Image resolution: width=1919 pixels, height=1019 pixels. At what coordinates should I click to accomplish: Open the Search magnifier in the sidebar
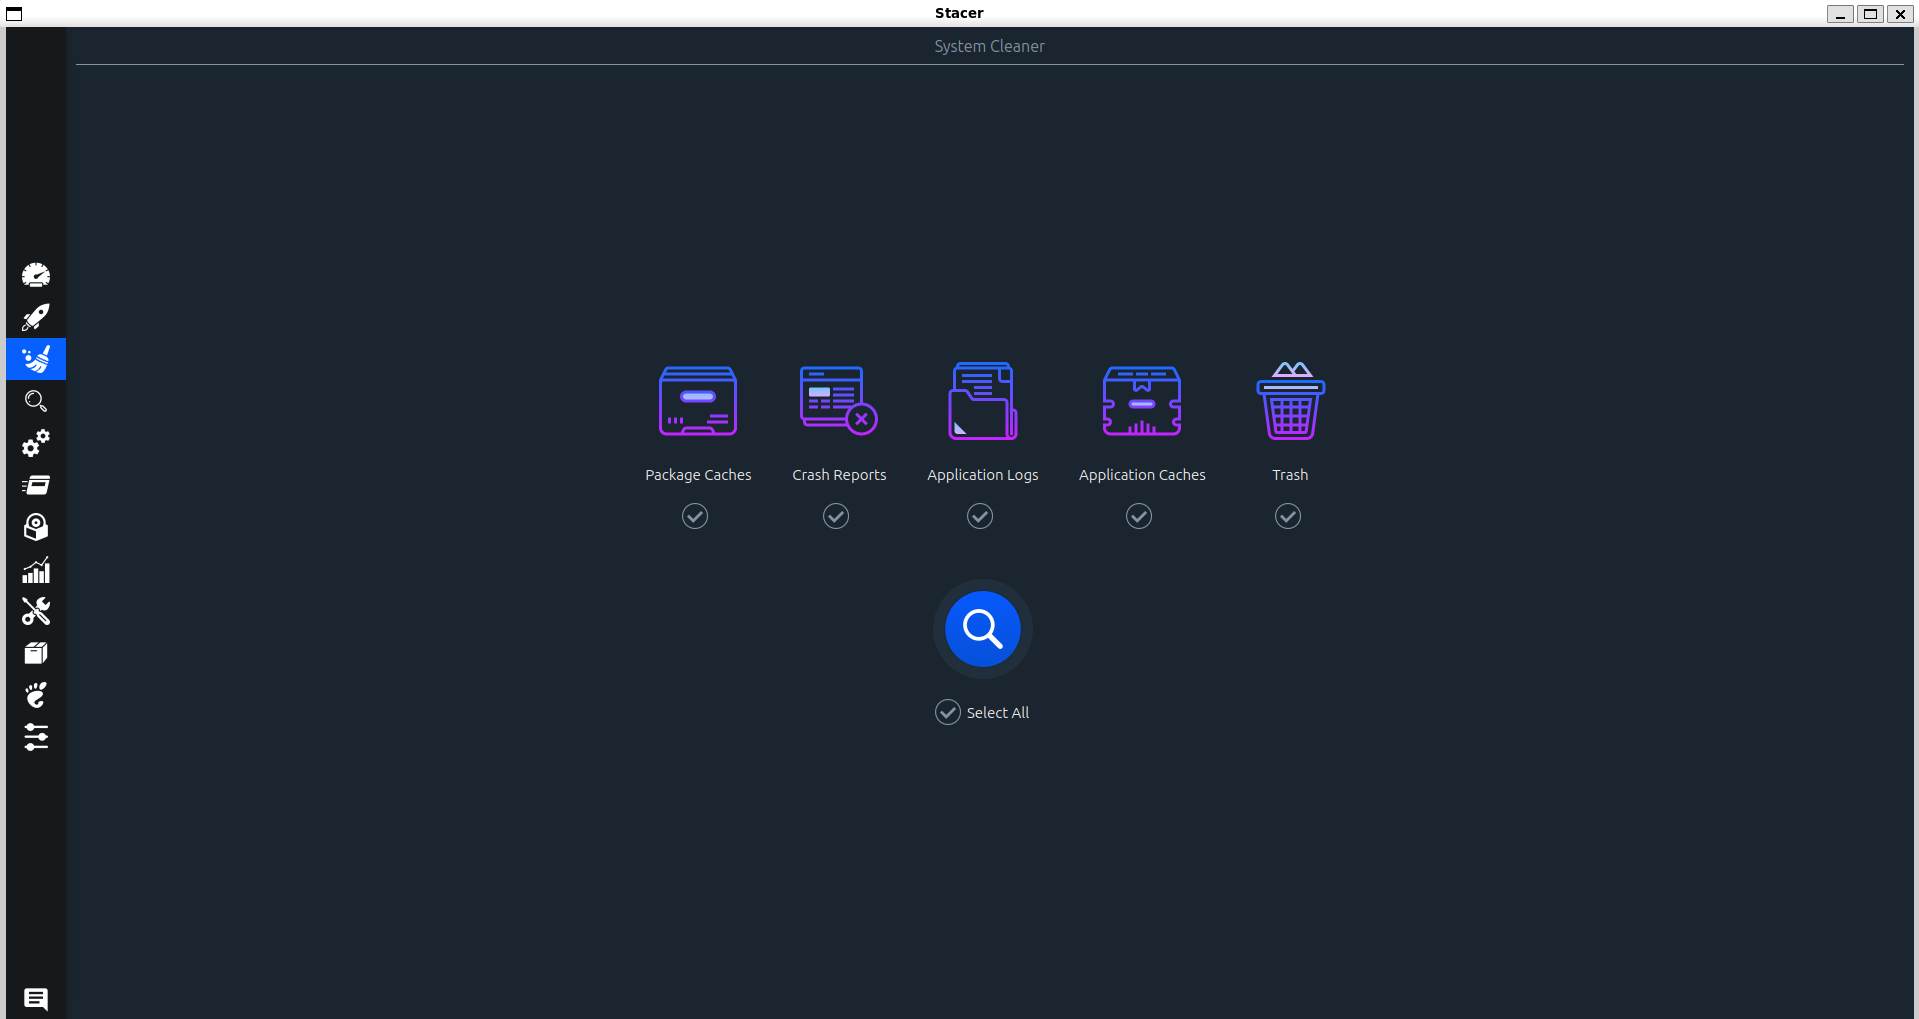pyautogui.click(x=36, y=402)
